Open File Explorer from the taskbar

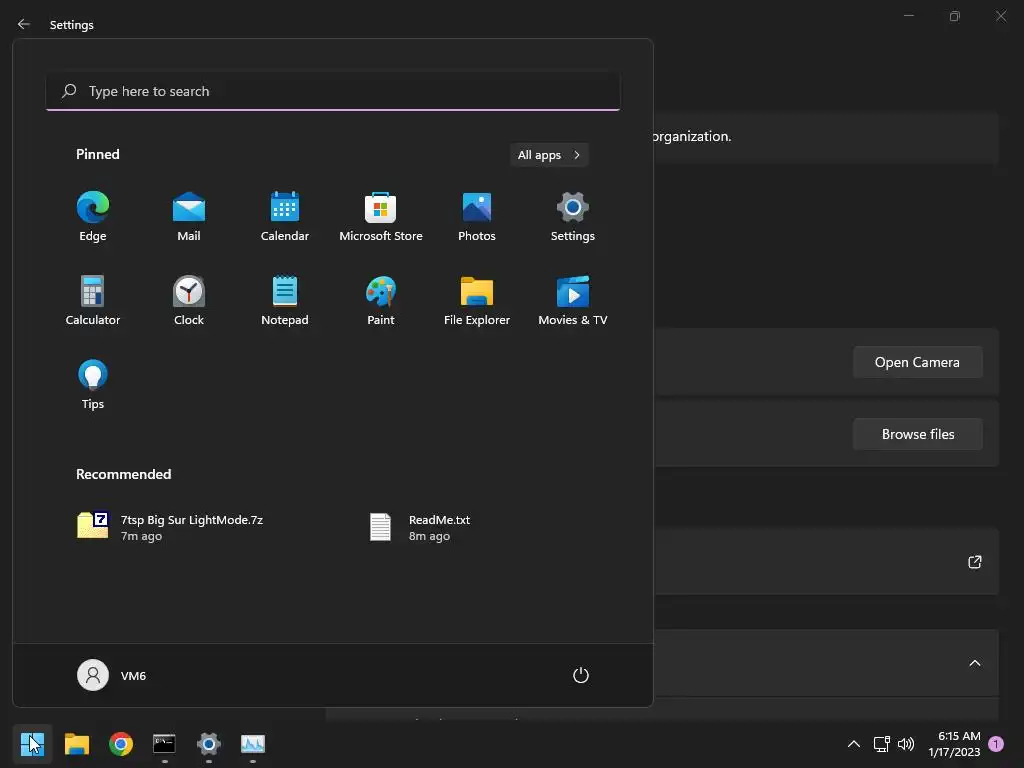pyautogui.click(x=76, y=744)
